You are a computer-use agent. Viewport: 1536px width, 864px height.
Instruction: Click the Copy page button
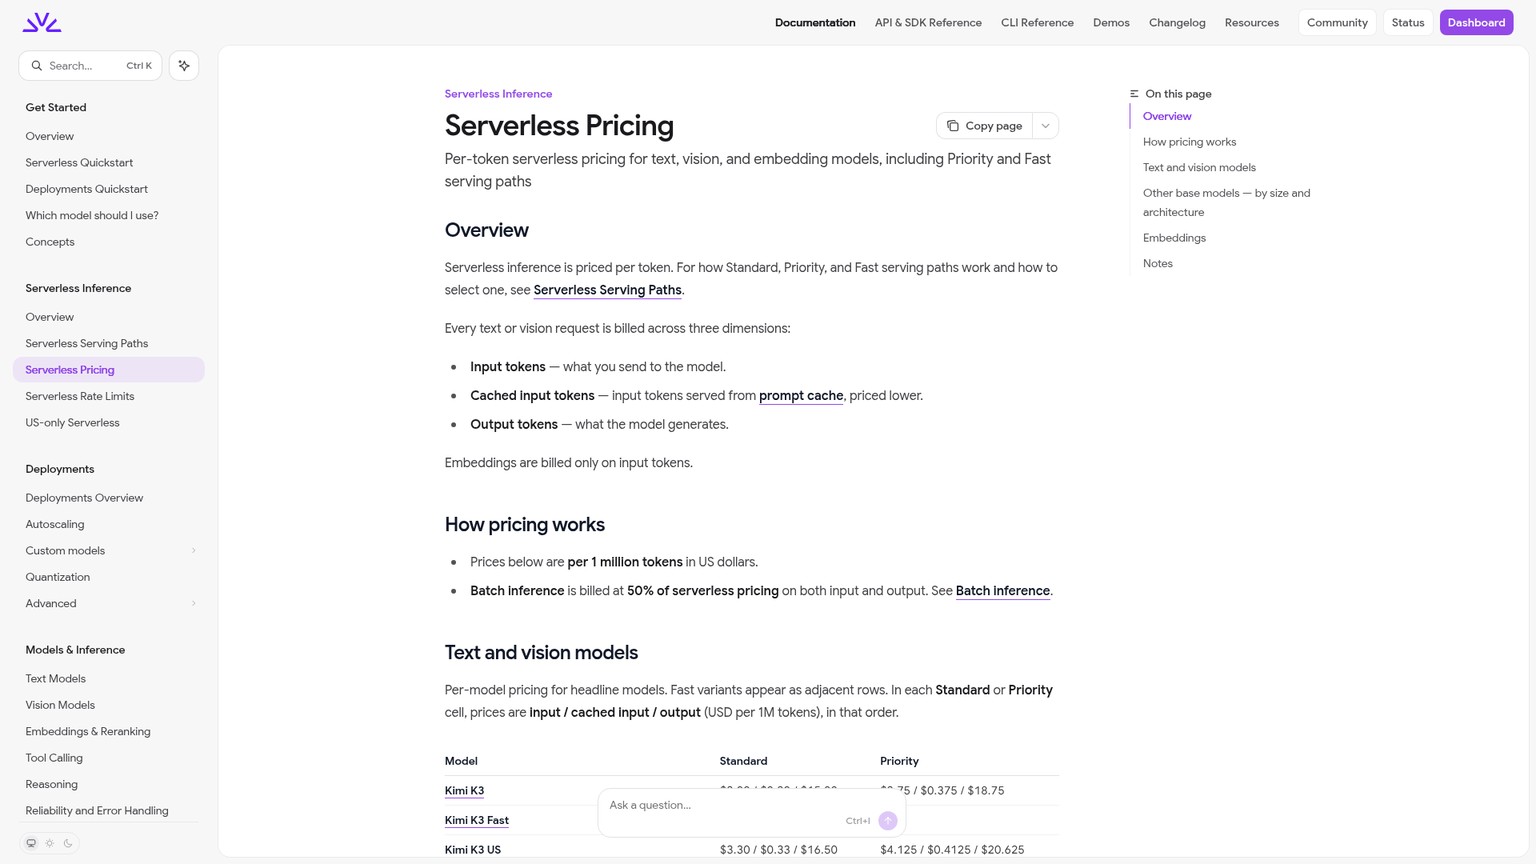point(985,126)
